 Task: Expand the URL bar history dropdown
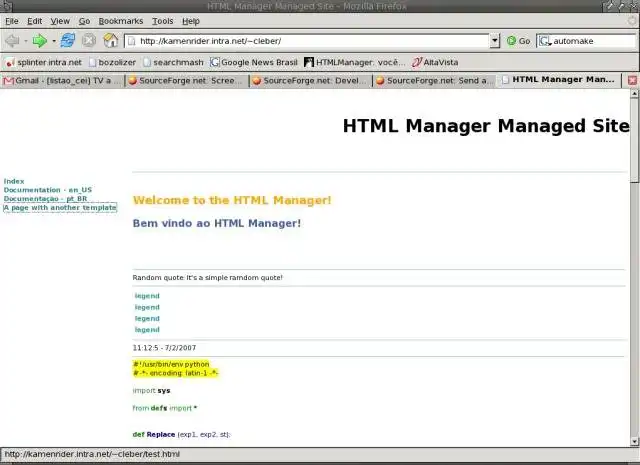(495, 41)
